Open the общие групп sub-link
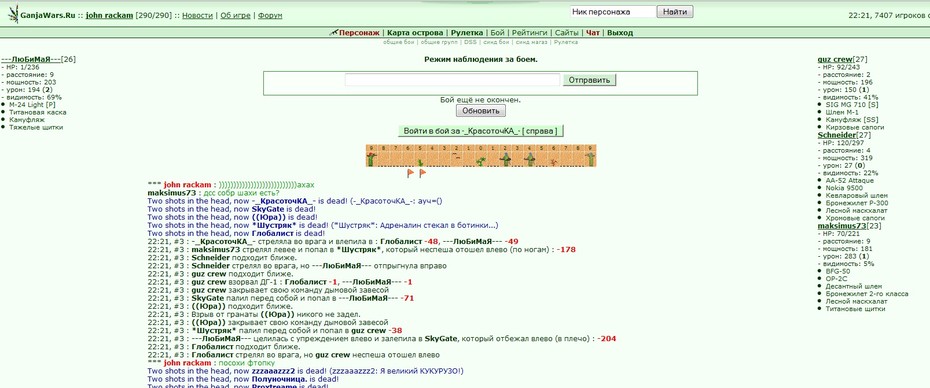The image size is (930, 388). click(x=440, y=42)
